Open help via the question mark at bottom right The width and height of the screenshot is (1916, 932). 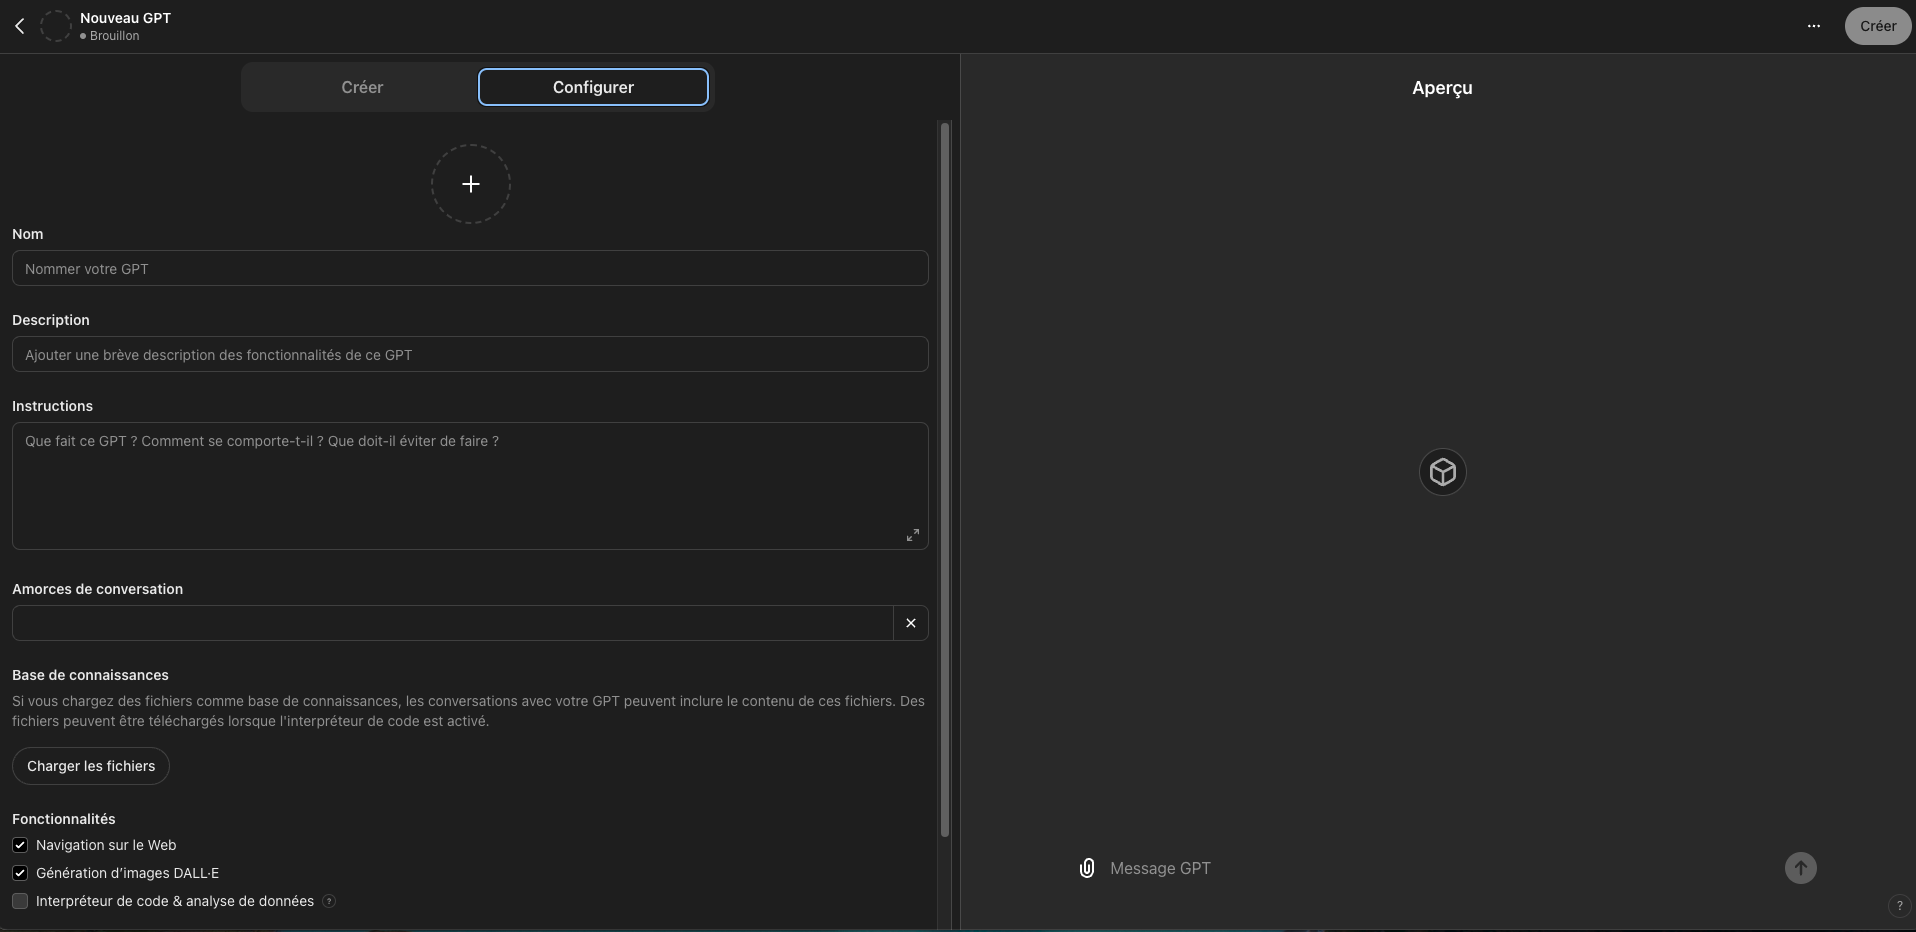pyautogui.click(x=1899, y=906)
